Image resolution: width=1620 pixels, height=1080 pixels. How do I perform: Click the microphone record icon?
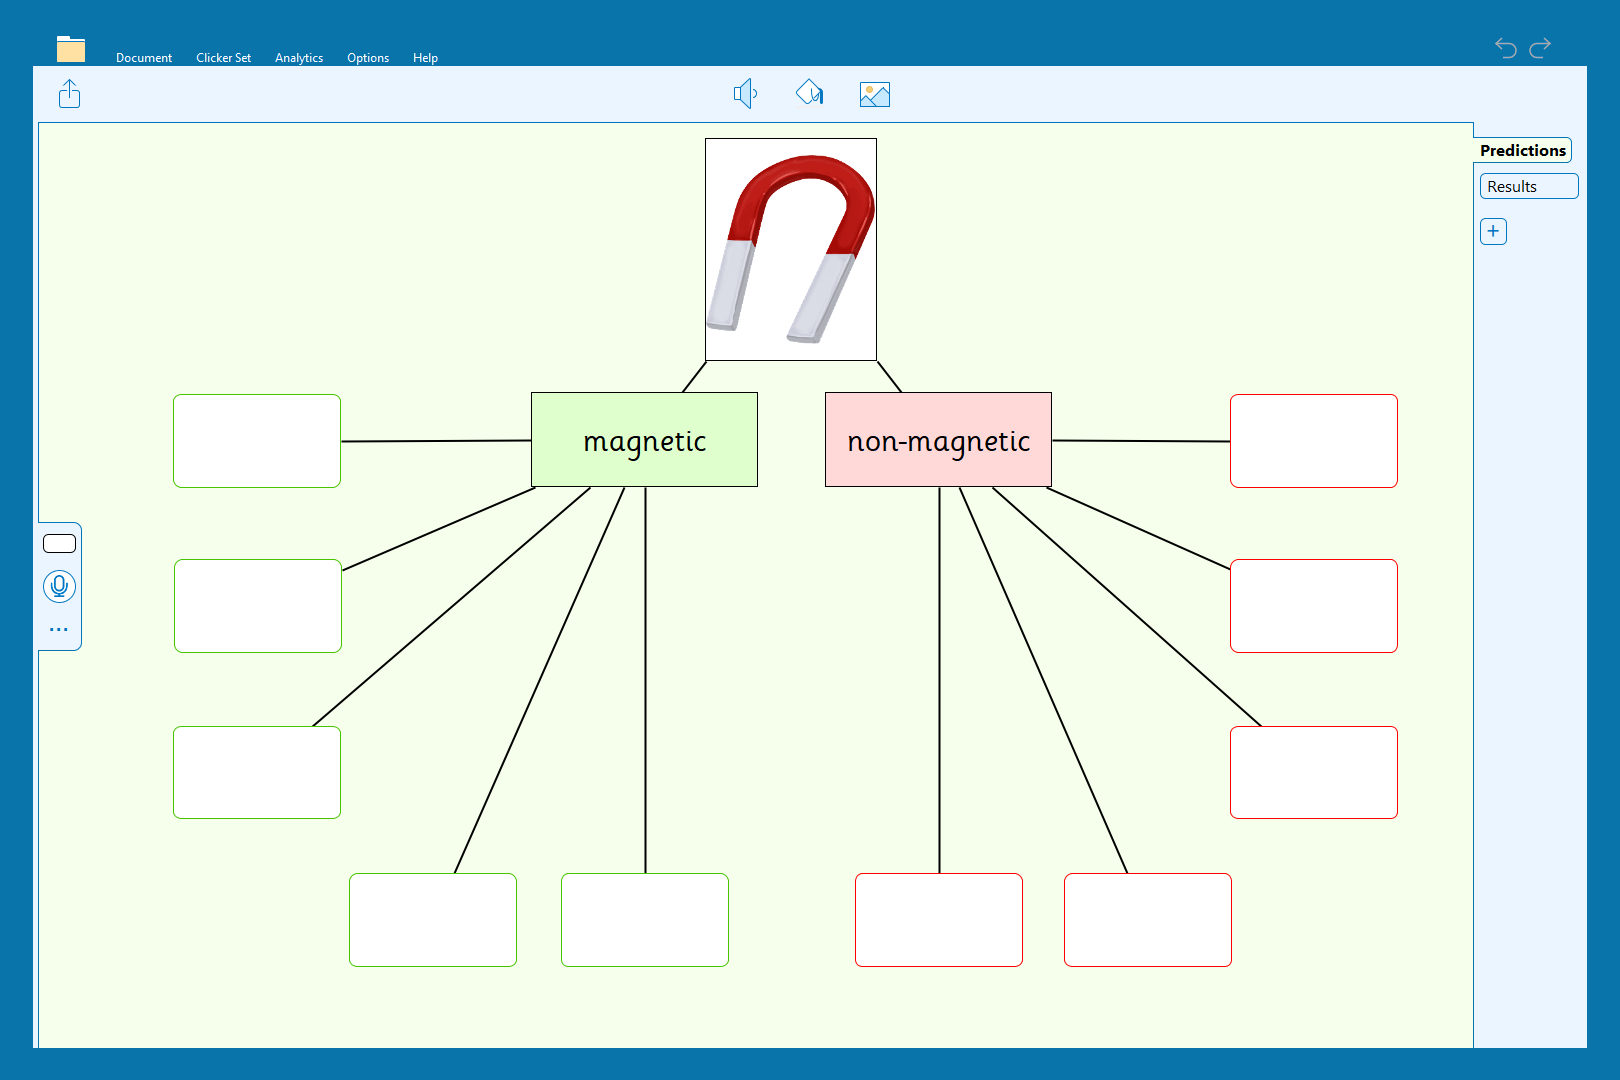coord(60,586)
